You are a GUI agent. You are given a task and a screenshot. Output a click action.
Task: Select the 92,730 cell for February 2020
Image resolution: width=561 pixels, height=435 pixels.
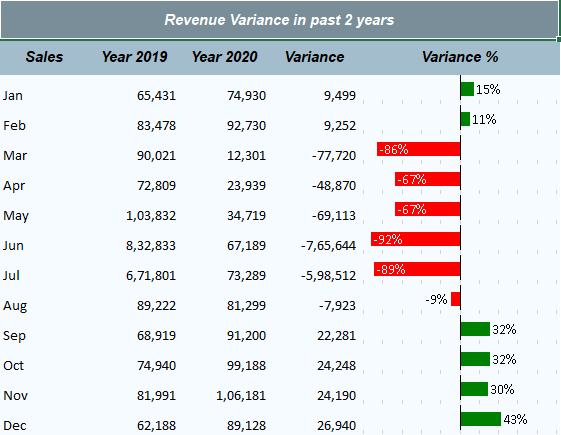[x=247, y=126]
